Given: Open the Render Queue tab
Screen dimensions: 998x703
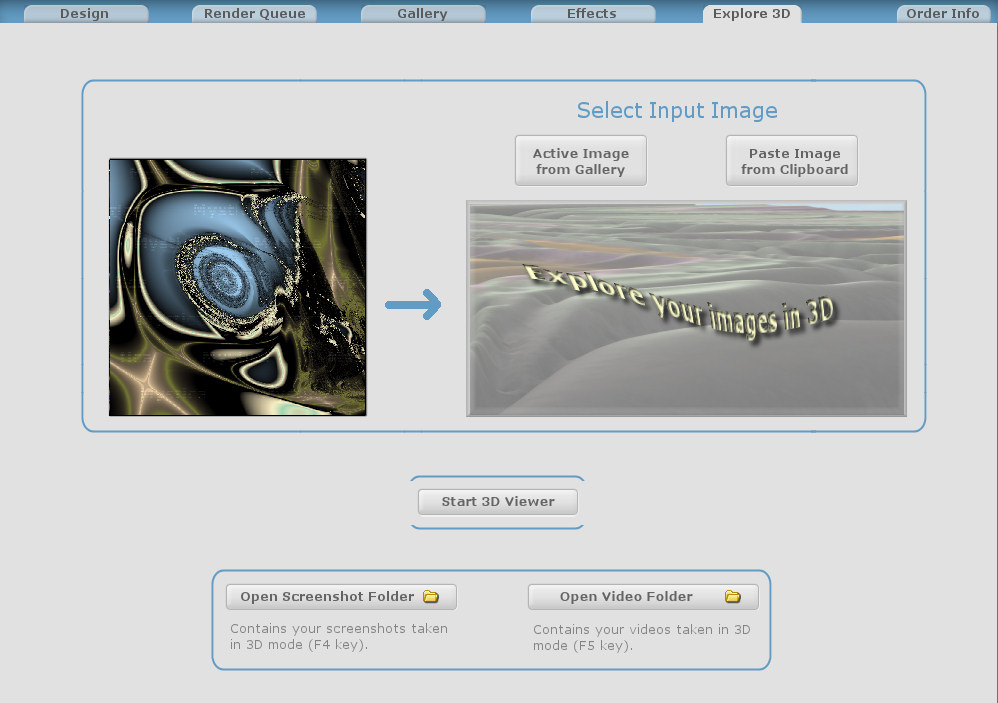Looking at the screenshot, I should pyautogui.click(x=254, y=13).
